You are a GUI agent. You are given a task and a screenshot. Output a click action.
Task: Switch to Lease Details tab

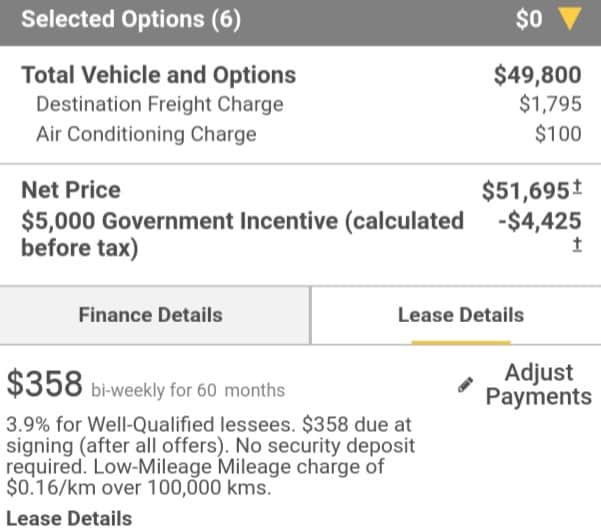pyautogui.click(x=461, y=315)
